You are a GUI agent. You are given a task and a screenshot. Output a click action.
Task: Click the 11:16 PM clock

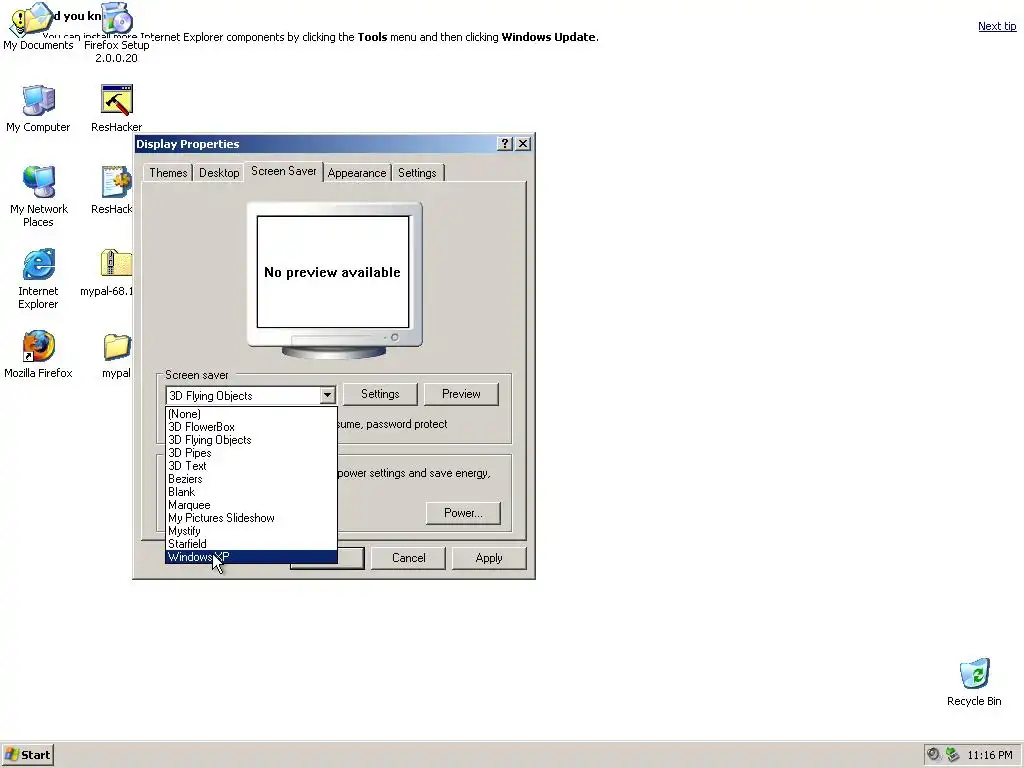(x=989, y=755)
